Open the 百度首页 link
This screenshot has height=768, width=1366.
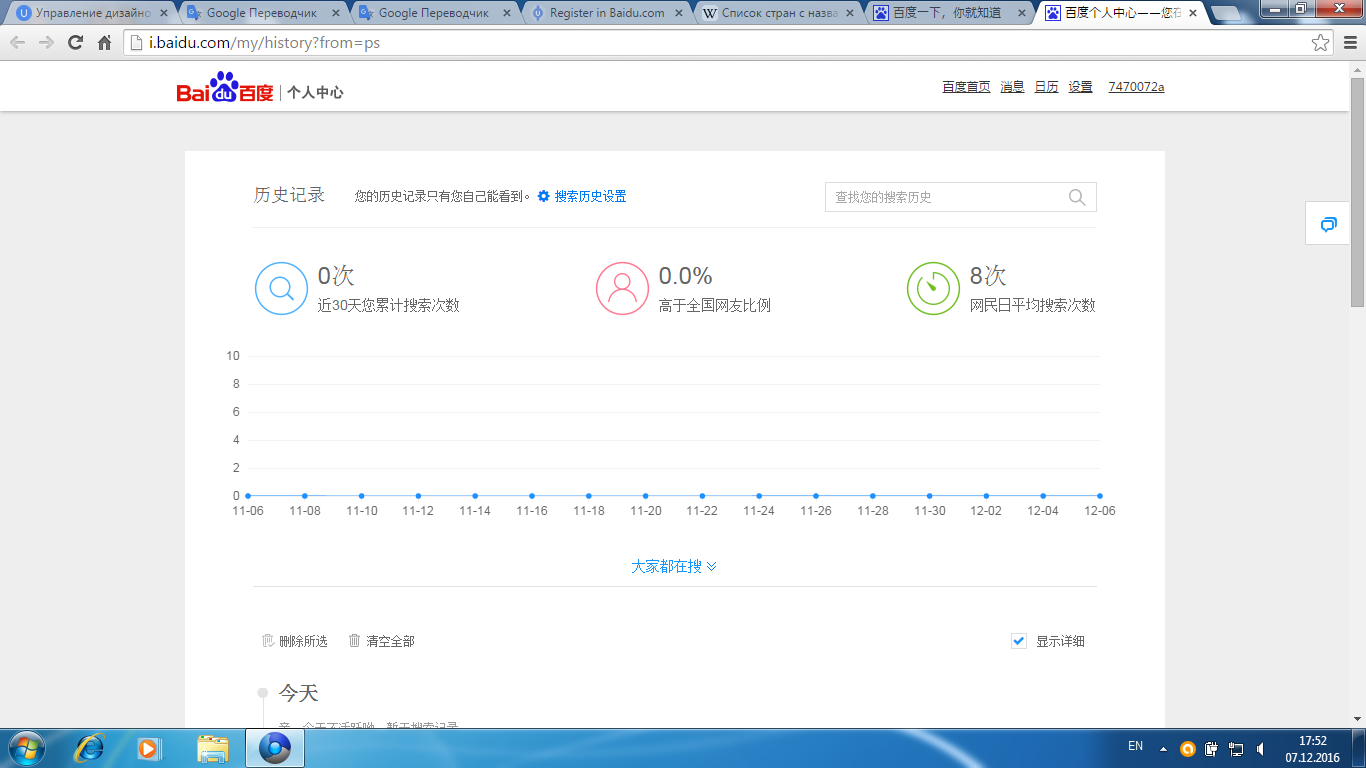[966, 87]
